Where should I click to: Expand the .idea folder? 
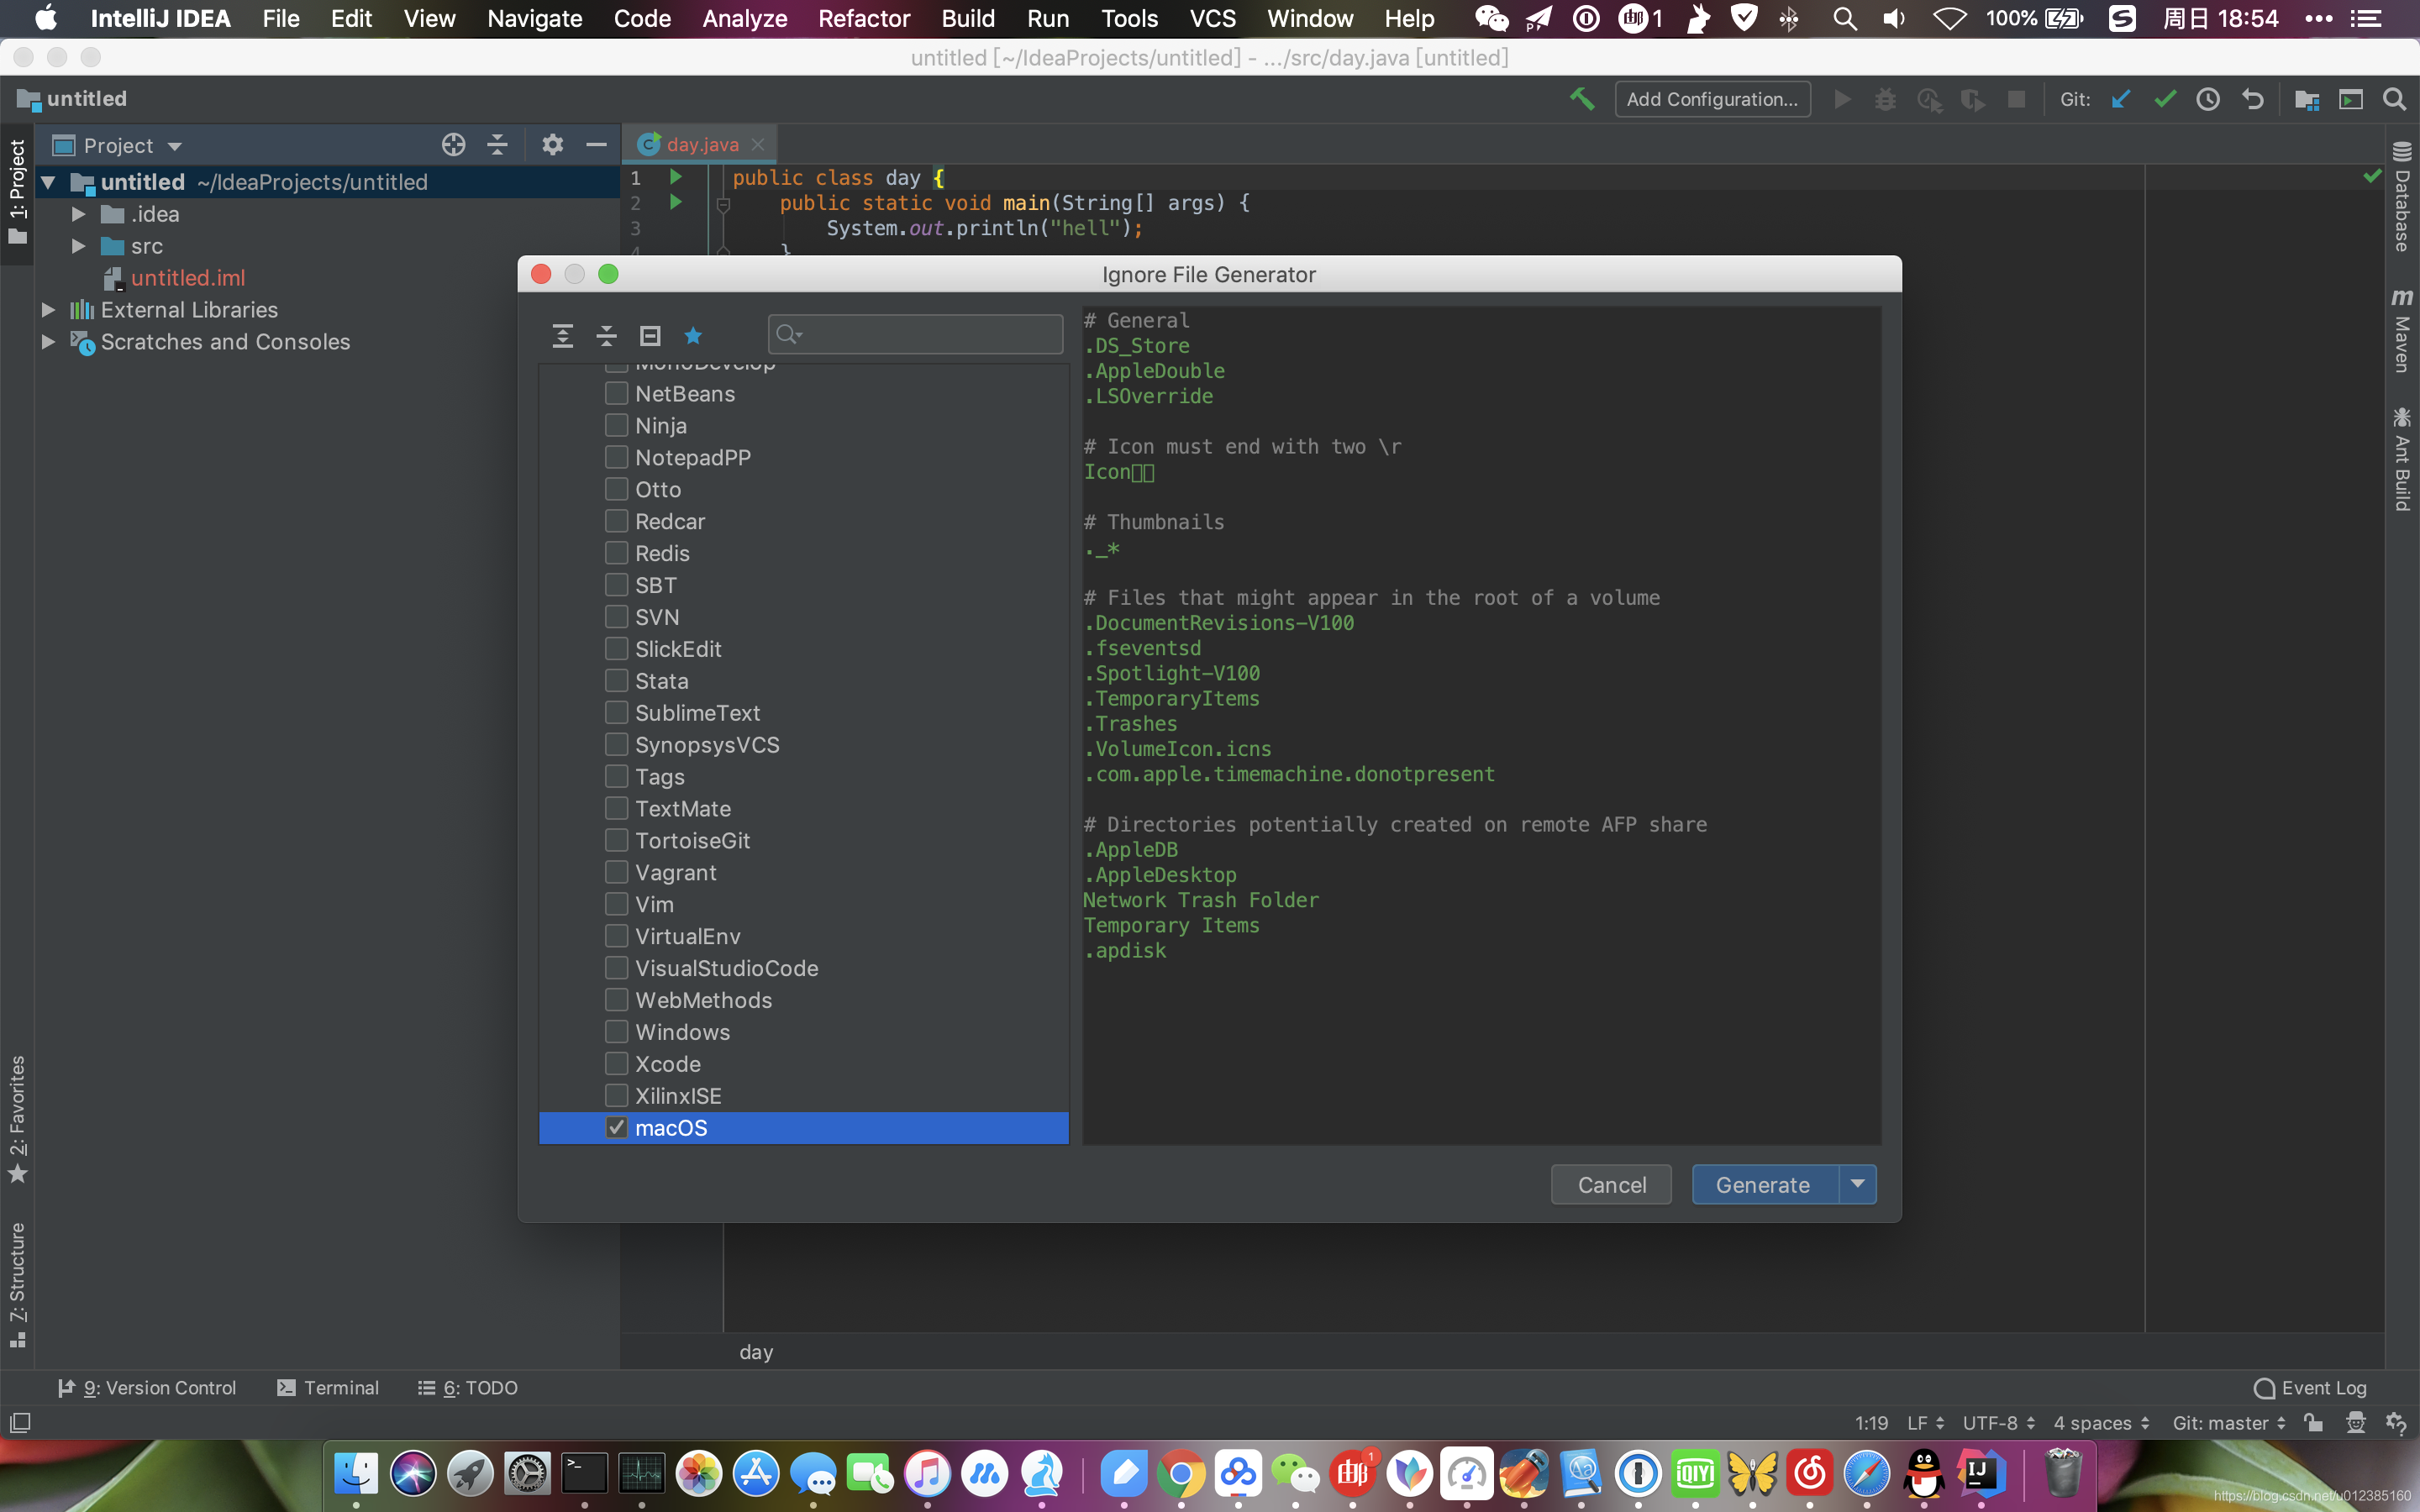(78, 214)
